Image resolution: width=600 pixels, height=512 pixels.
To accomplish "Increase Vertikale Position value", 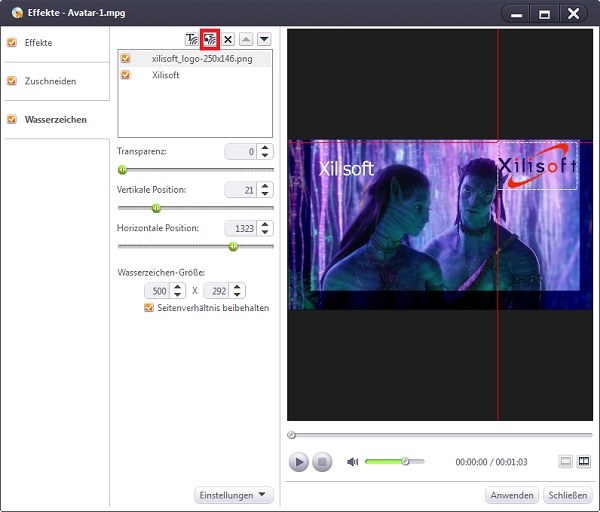I will (x=265, y=186).
